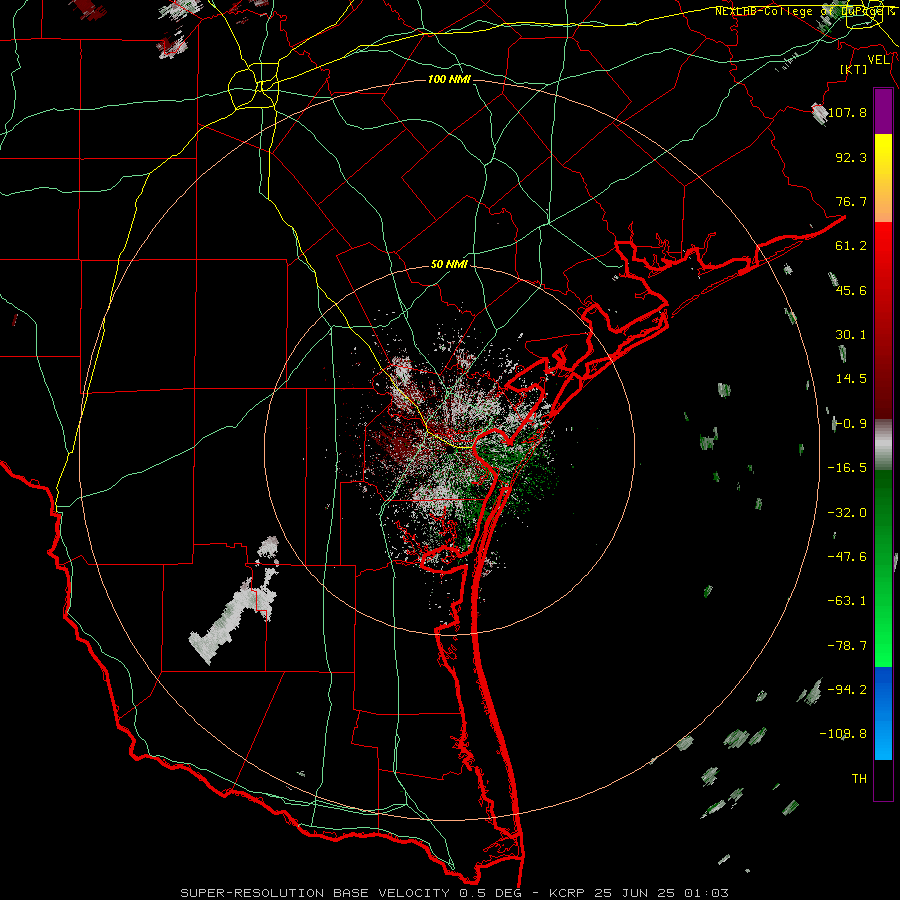900x900 pixels.
Task: Click the Super-Resolution Base Velocity caption text
Action: 455,893
